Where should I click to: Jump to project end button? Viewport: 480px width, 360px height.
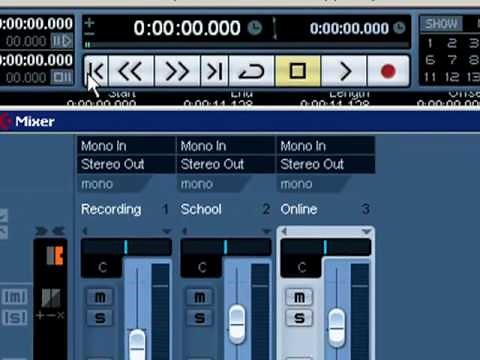214,71
